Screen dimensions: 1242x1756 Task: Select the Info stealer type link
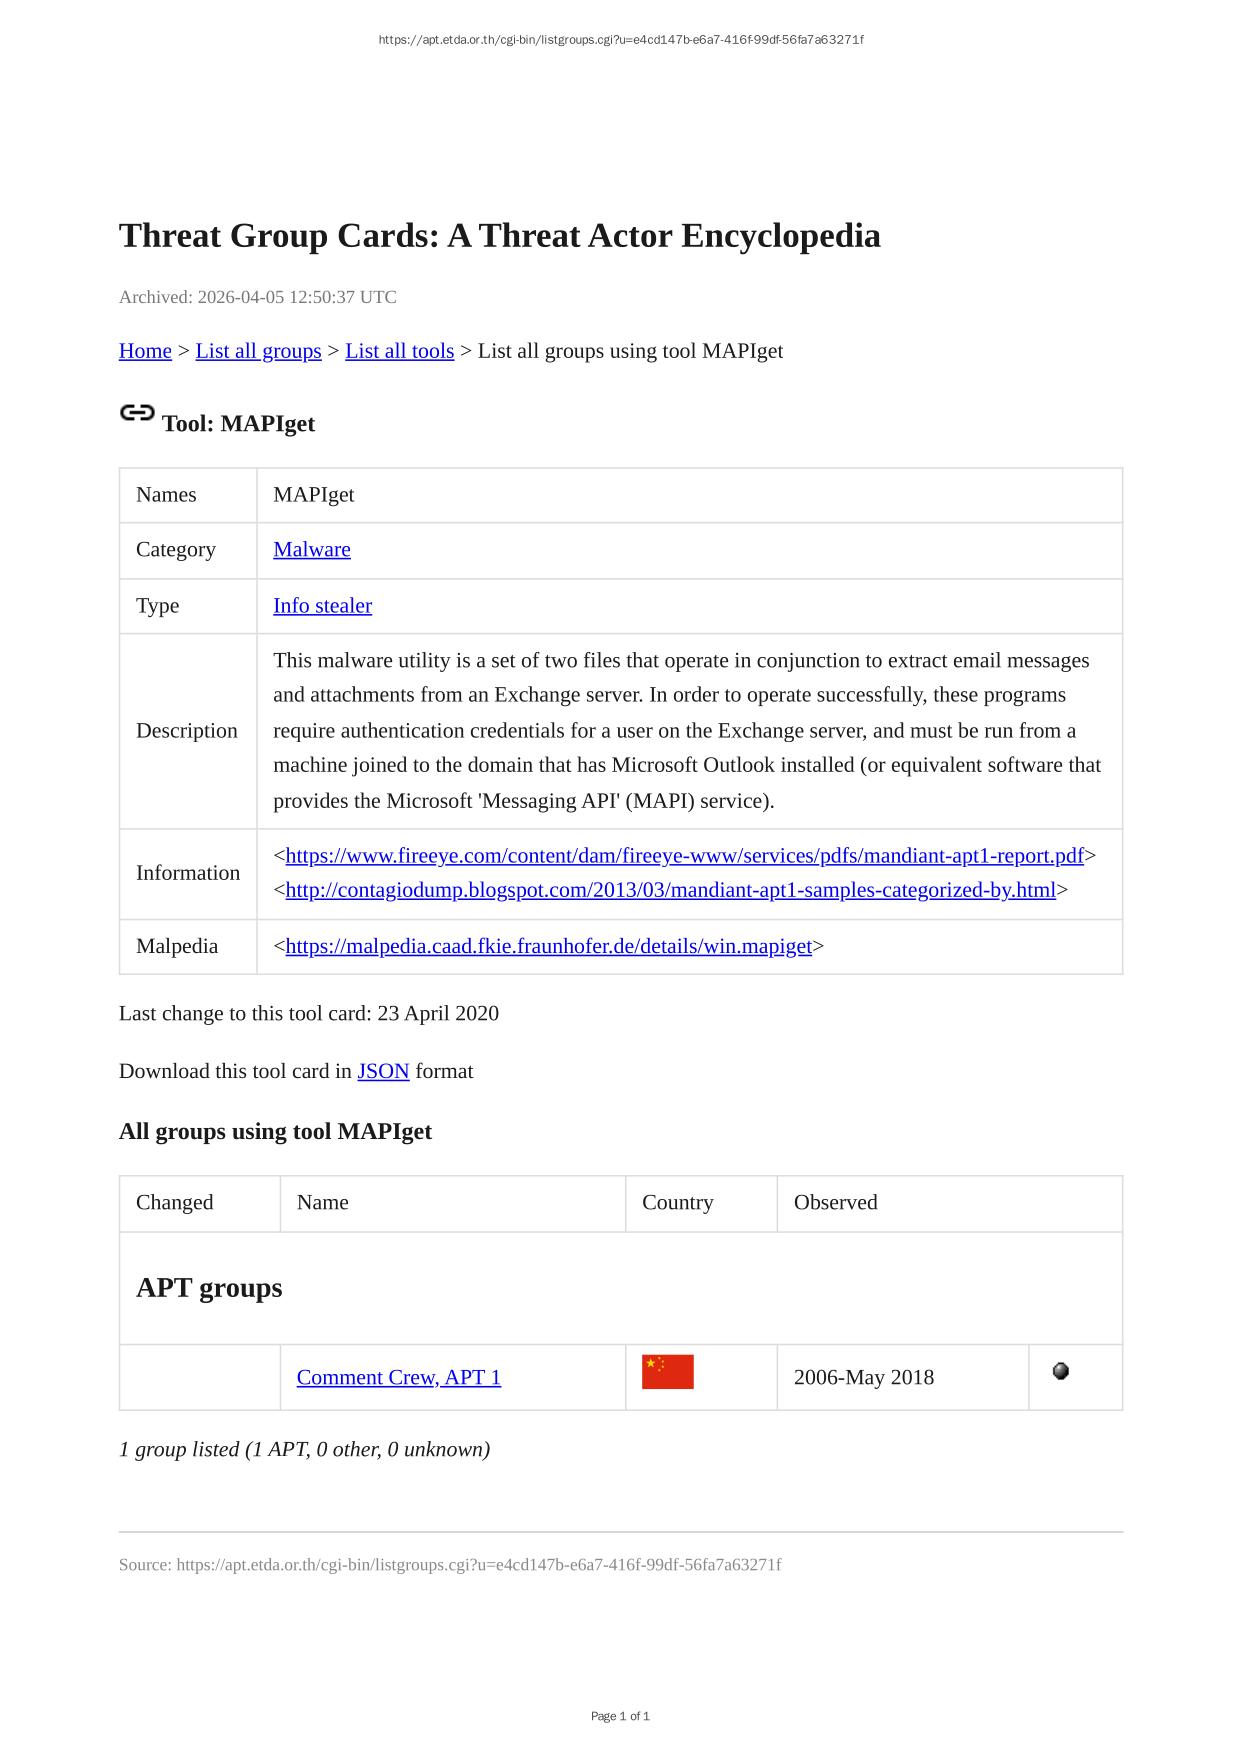[322, 605]
